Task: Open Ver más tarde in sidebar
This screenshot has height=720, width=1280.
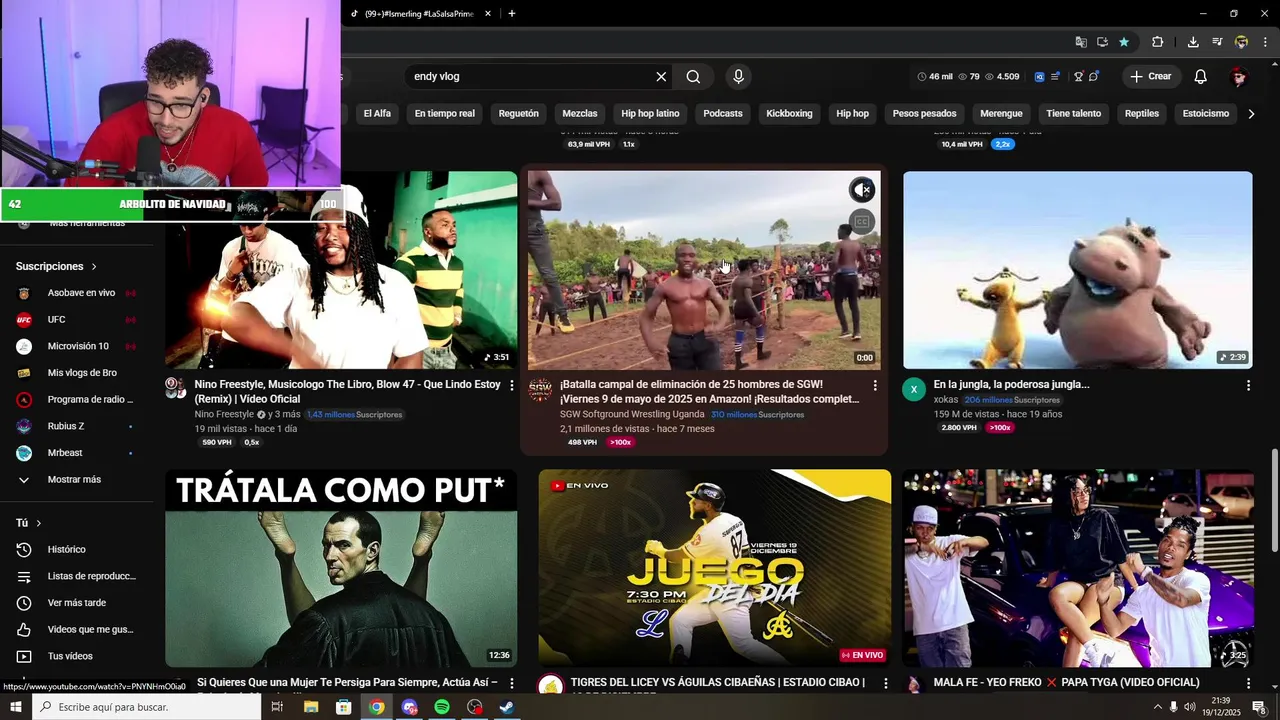Action: click(x=76, y=603)
